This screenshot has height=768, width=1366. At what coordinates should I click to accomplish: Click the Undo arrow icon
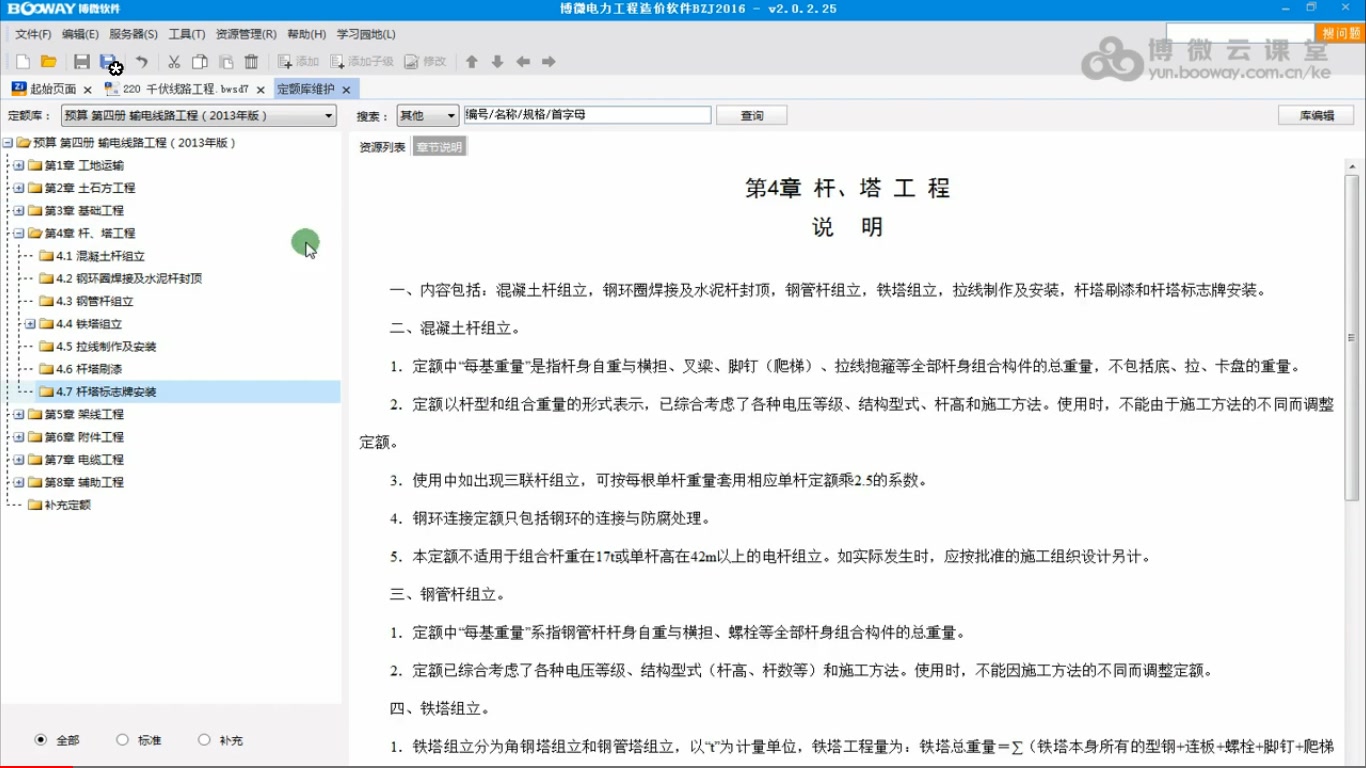[142, 62]
